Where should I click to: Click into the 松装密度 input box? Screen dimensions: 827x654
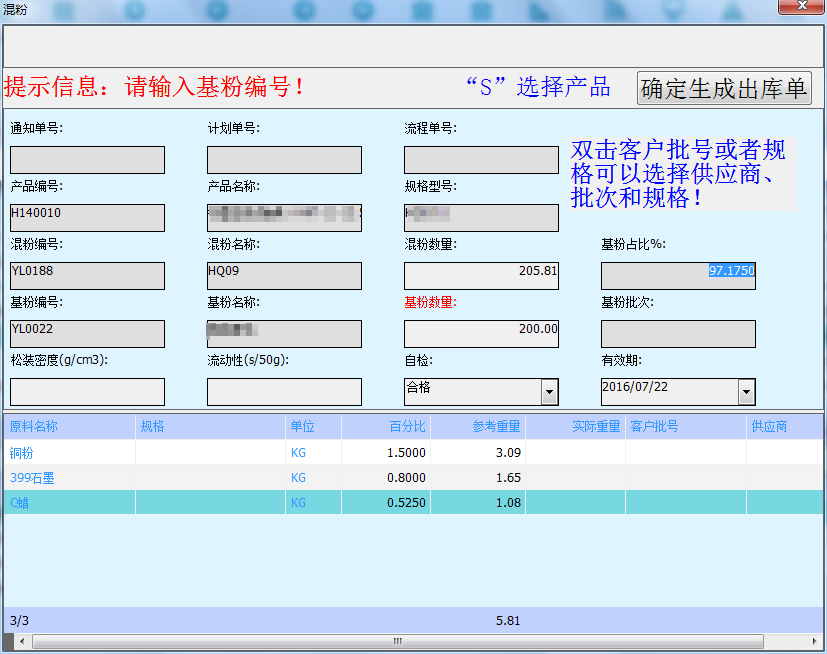click(87, 392)
